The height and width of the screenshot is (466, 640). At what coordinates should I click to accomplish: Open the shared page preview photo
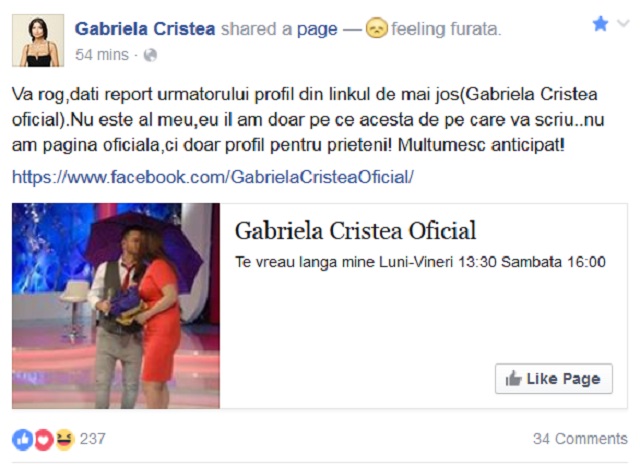coord(116,306)
